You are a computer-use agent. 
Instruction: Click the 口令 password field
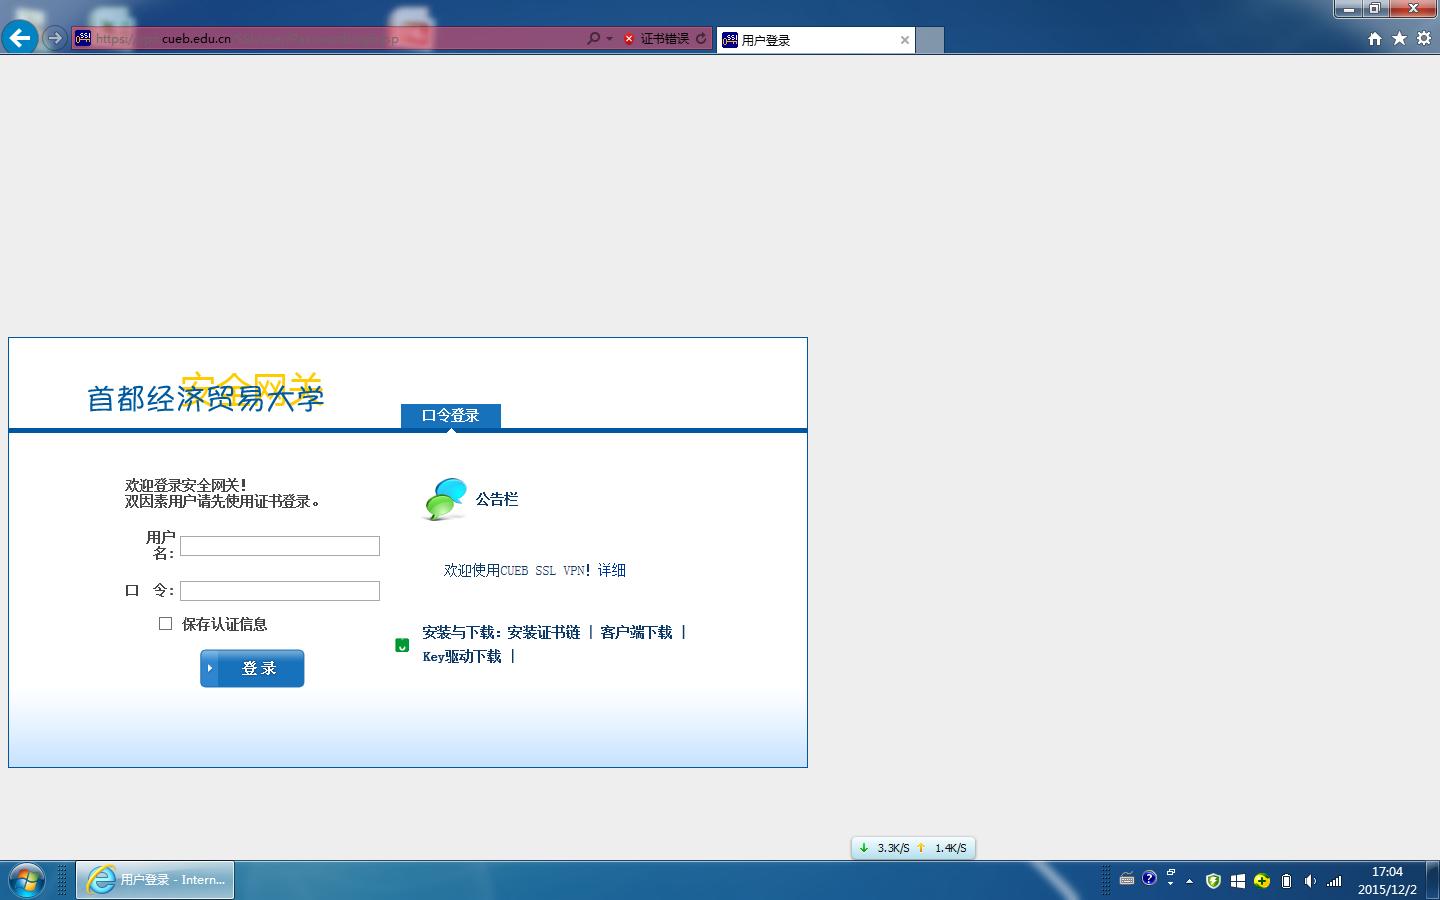click(280, 591)
